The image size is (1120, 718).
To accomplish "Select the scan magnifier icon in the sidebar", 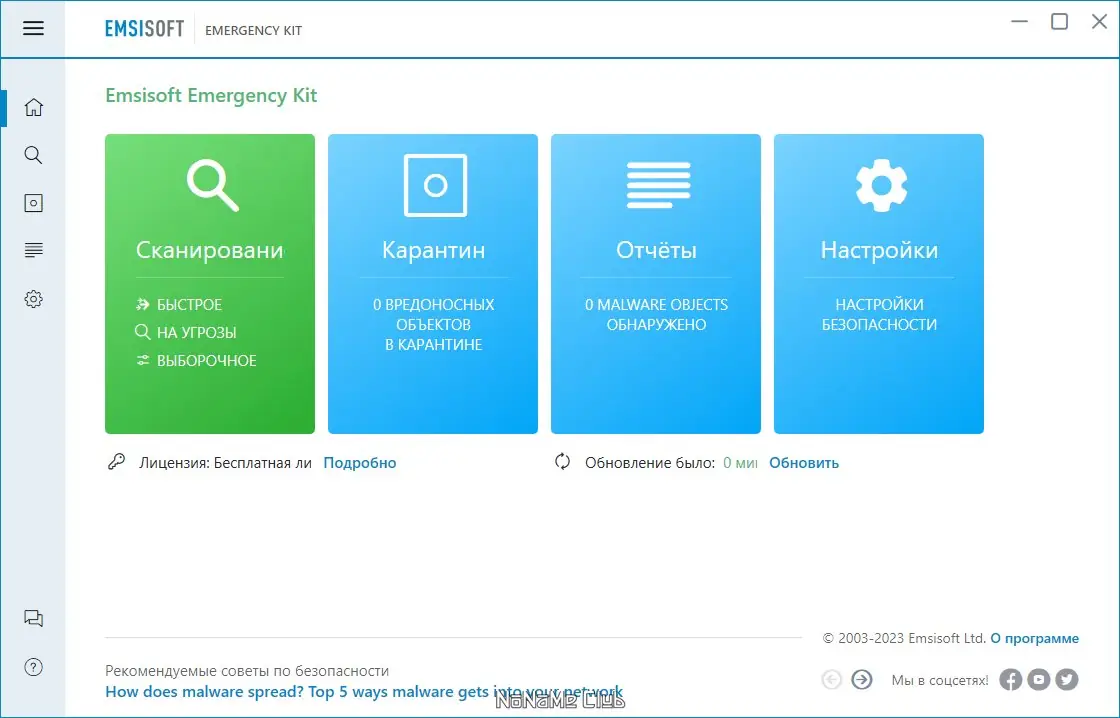I will pos(33,155).
